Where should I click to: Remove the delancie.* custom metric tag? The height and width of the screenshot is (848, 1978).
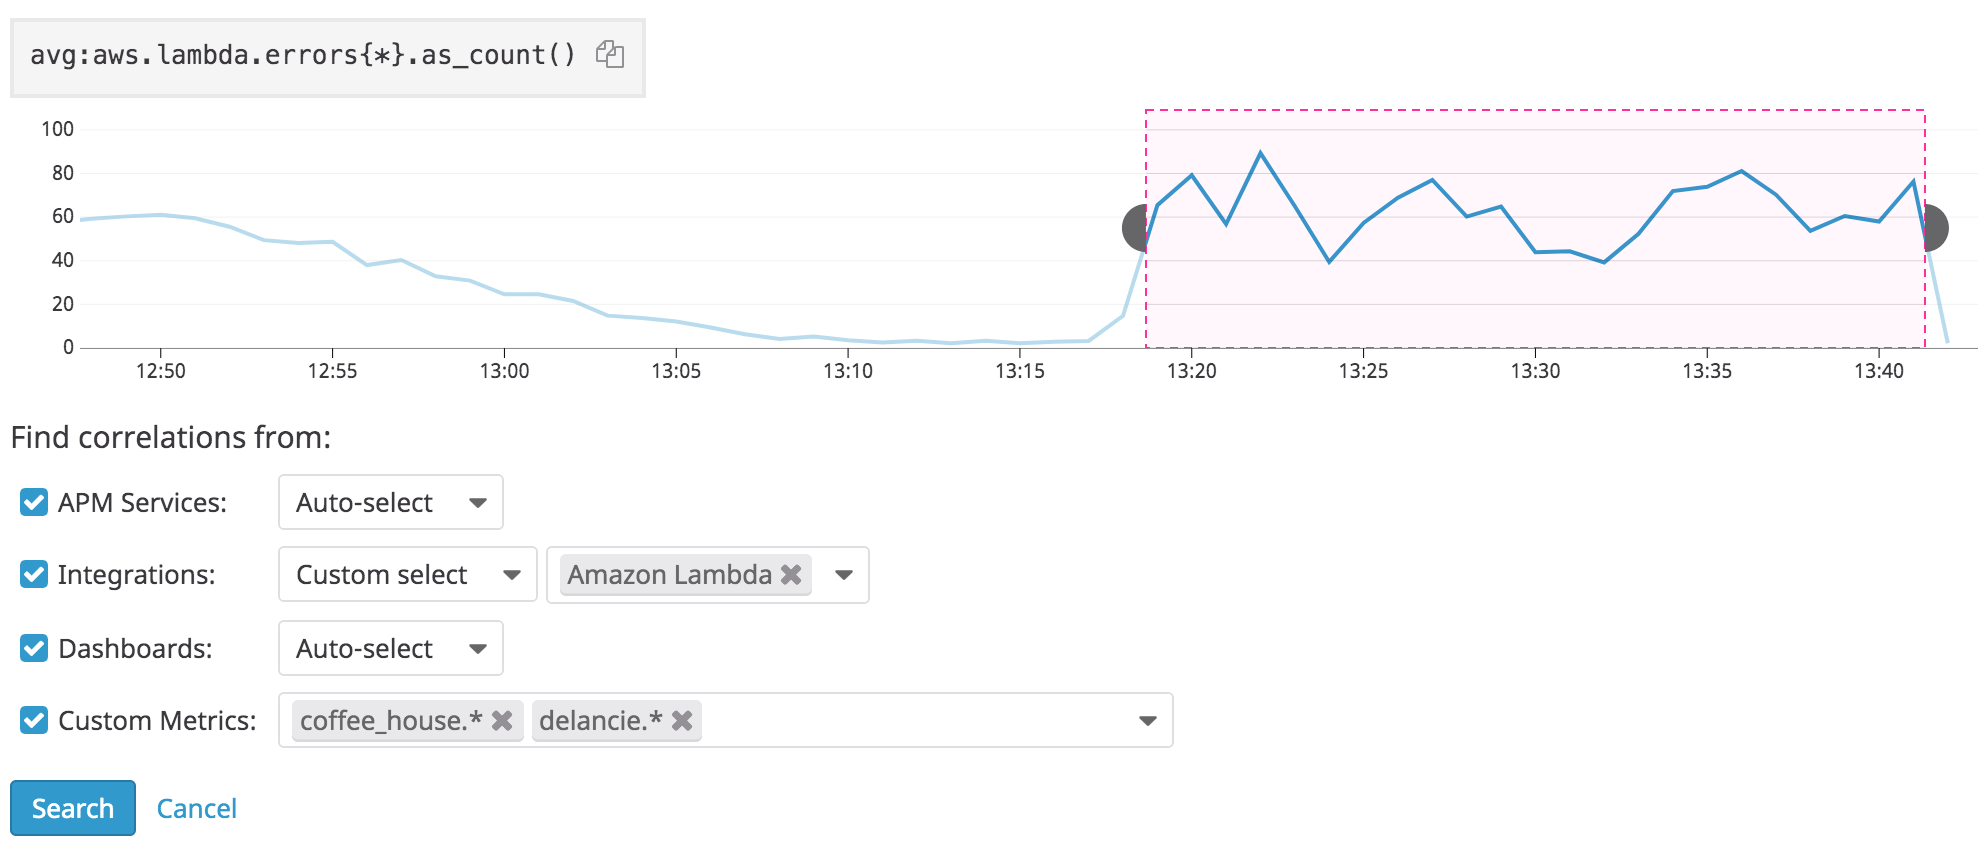pos(682,721)
